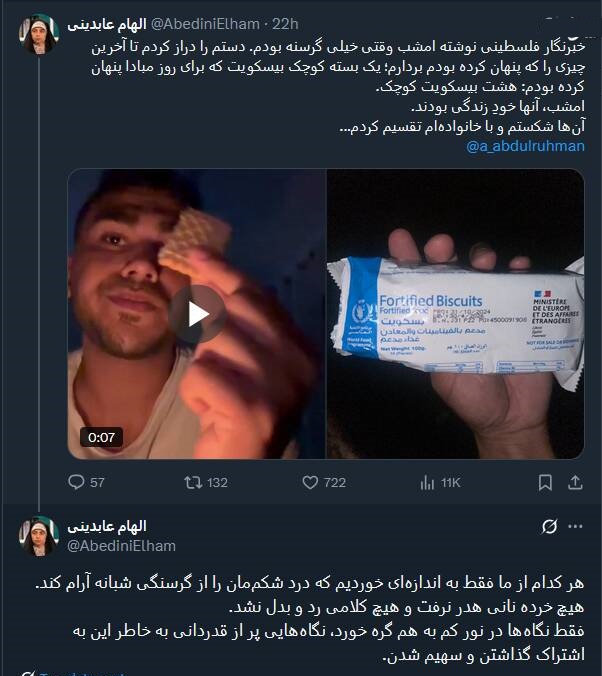Open Fortified Biscuits package photo
The height and width of the screenshot is (676, 602).
(455, 313)
